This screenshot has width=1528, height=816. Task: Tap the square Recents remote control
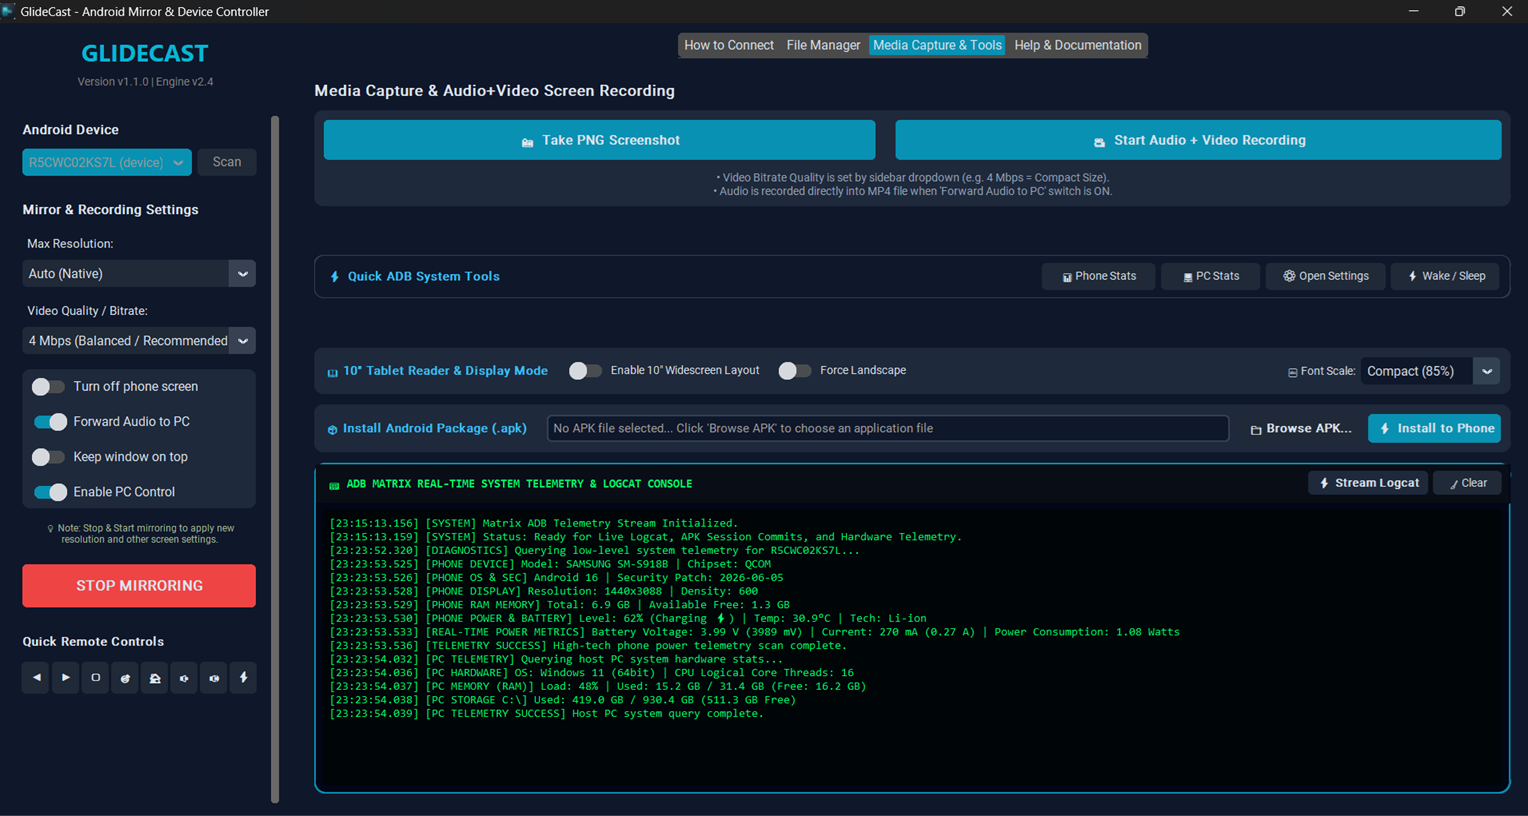coord(96,678)
